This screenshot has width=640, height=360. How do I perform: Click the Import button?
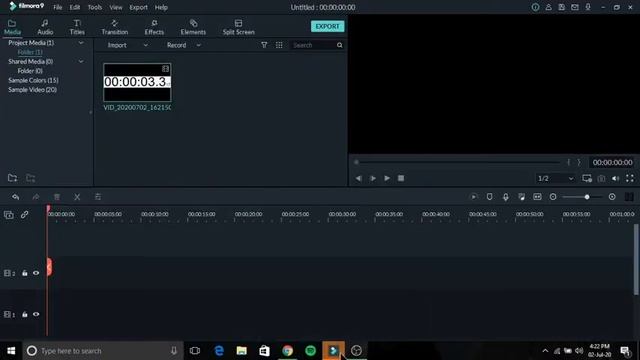point(117,45)
